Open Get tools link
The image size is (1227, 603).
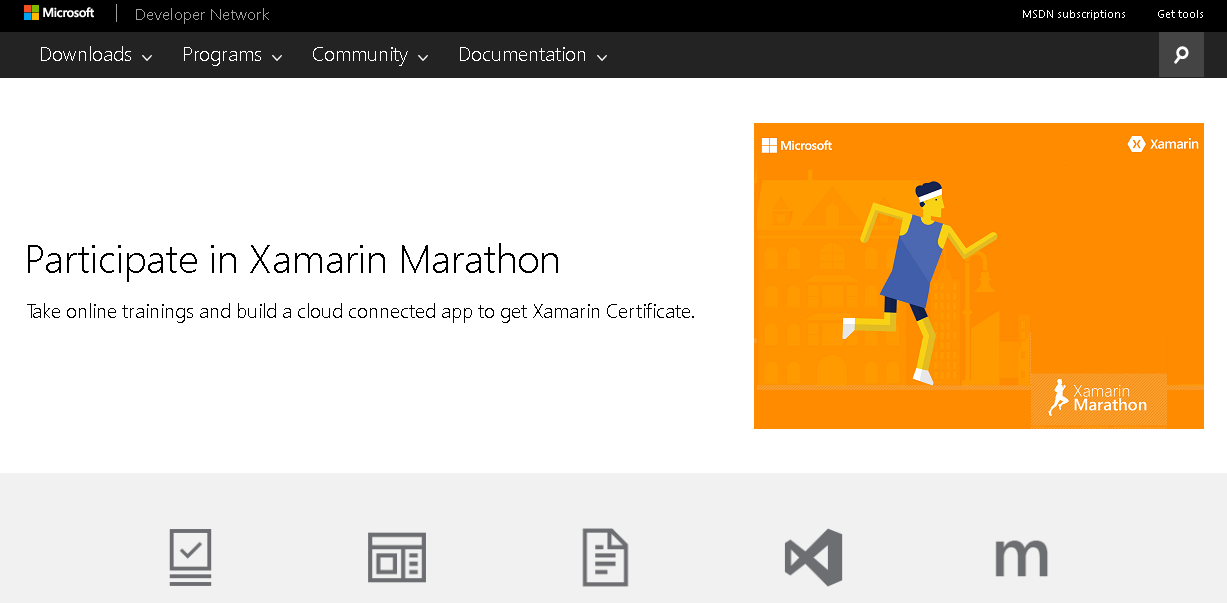[1180, 14]
